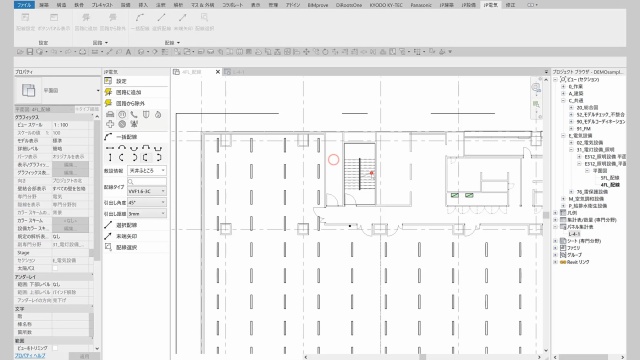
Task: Expand the Revit リンク tree node
Action: (555, 262)
